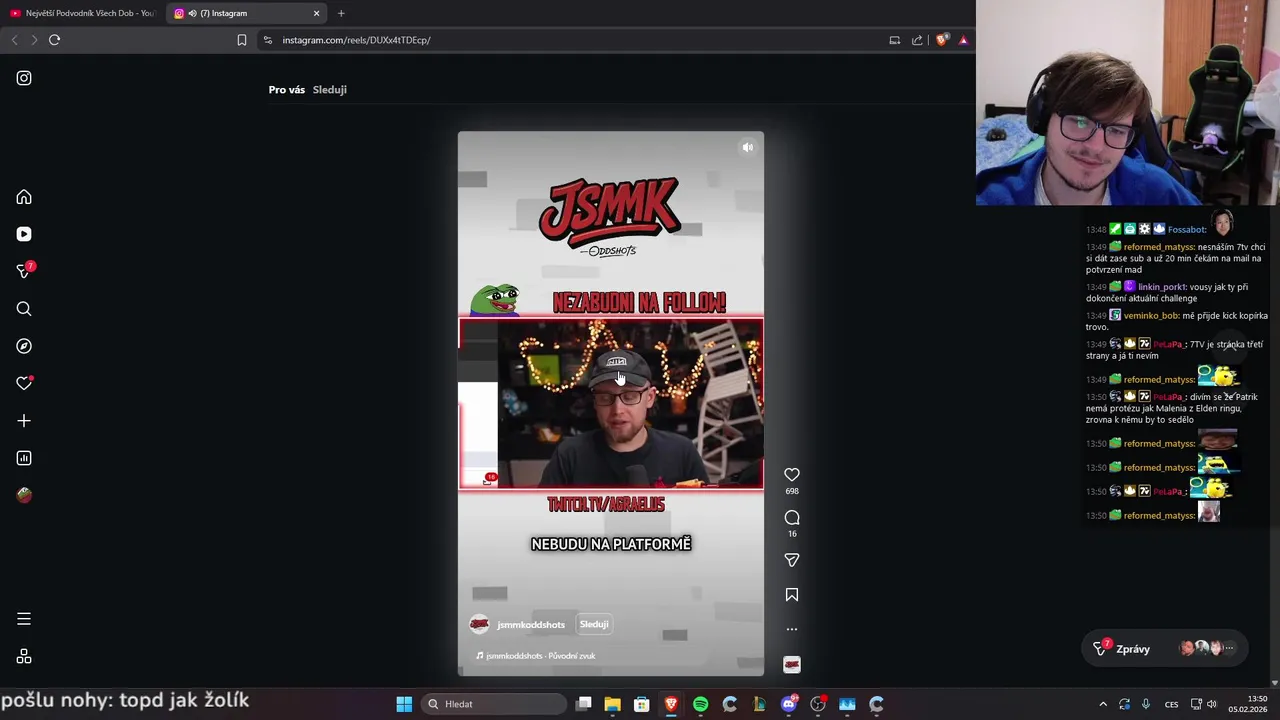Open the Meta apps icon at sidebar bottom
This screenshot has width=1280, height=720.
pyautogui.click(x=24, y=656)
